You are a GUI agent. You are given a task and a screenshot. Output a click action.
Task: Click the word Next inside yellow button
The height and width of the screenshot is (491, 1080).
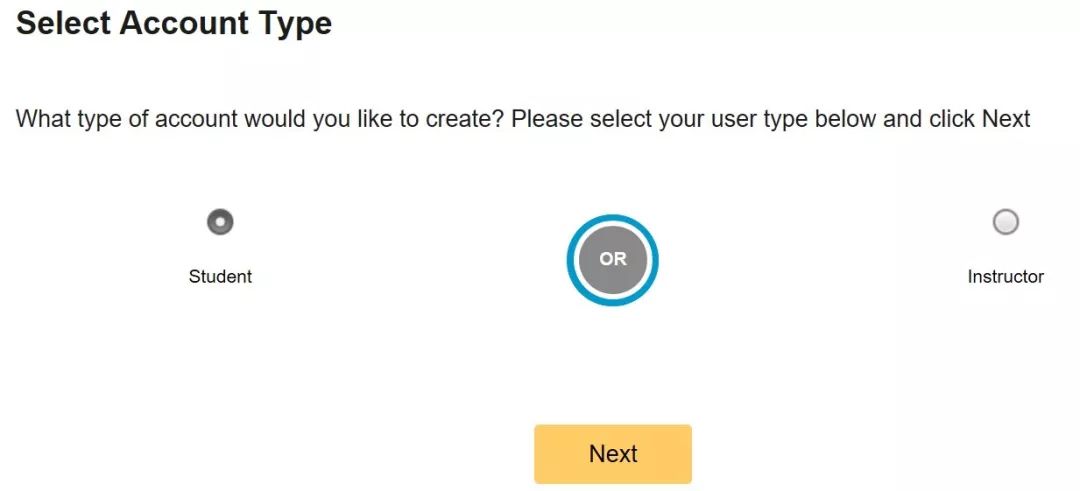click(x=613, y=454)
